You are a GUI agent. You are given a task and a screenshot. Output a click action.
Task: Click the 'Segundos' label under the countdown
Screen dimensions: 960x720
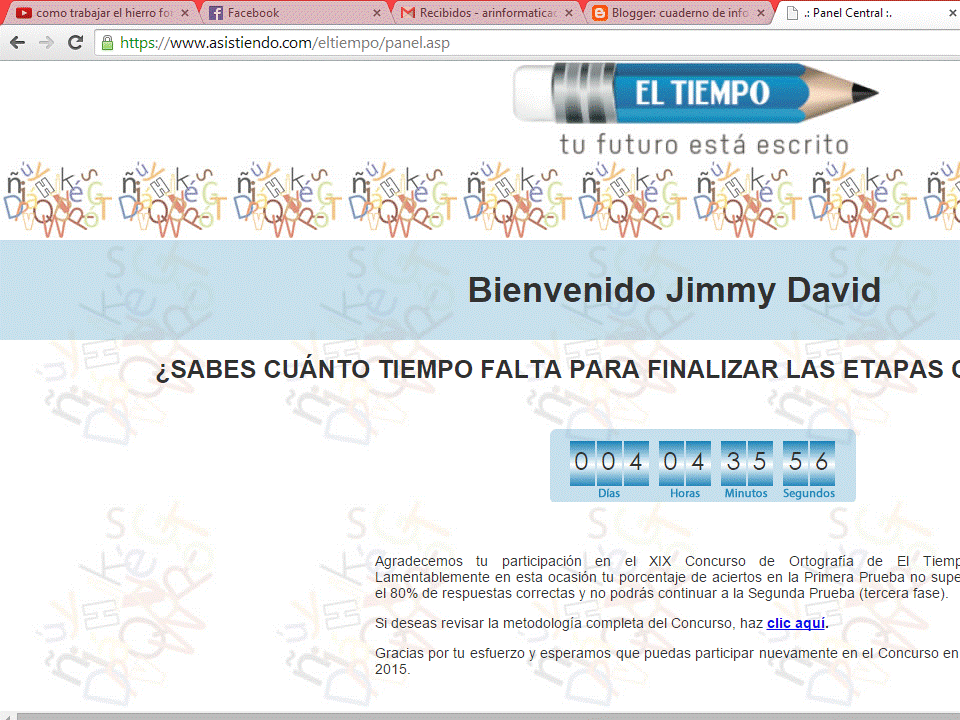[x=809, y=493]
